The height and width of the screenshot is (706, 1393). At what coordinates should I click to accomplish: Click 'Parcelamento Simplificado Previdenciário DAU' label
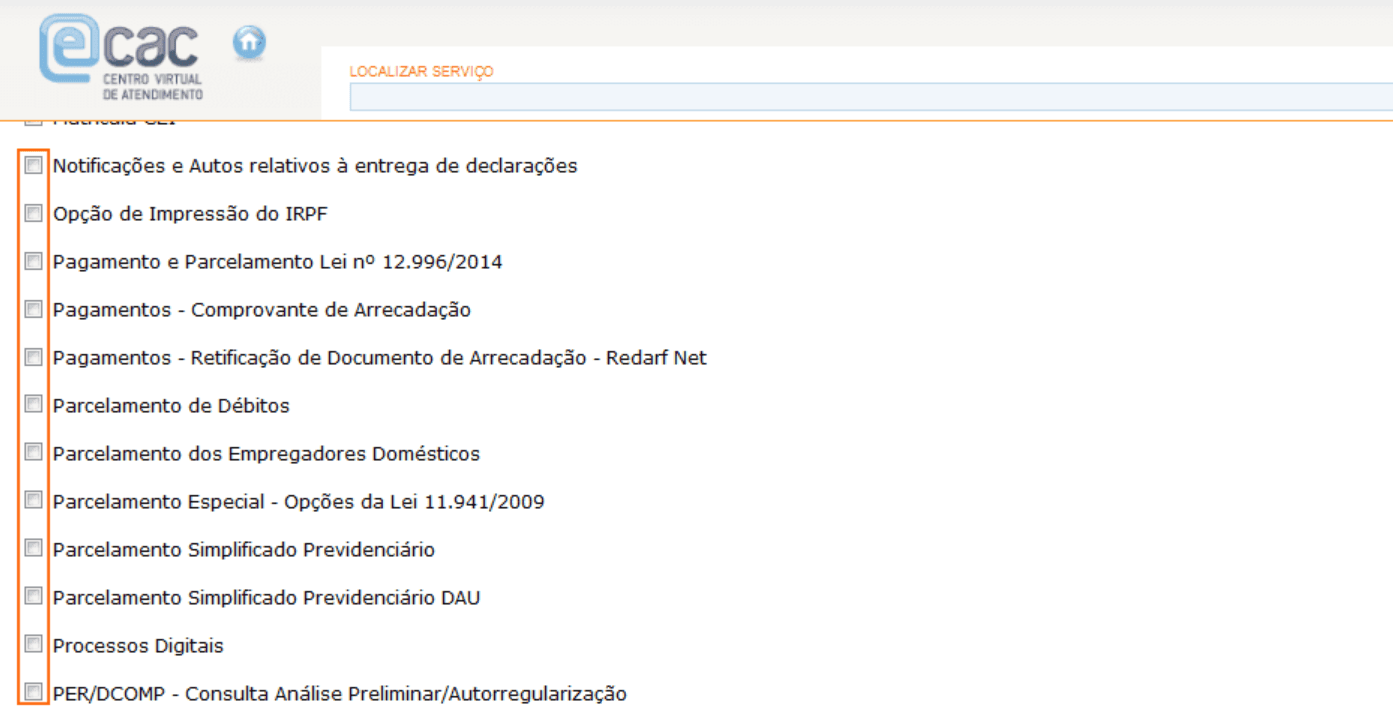267,598
